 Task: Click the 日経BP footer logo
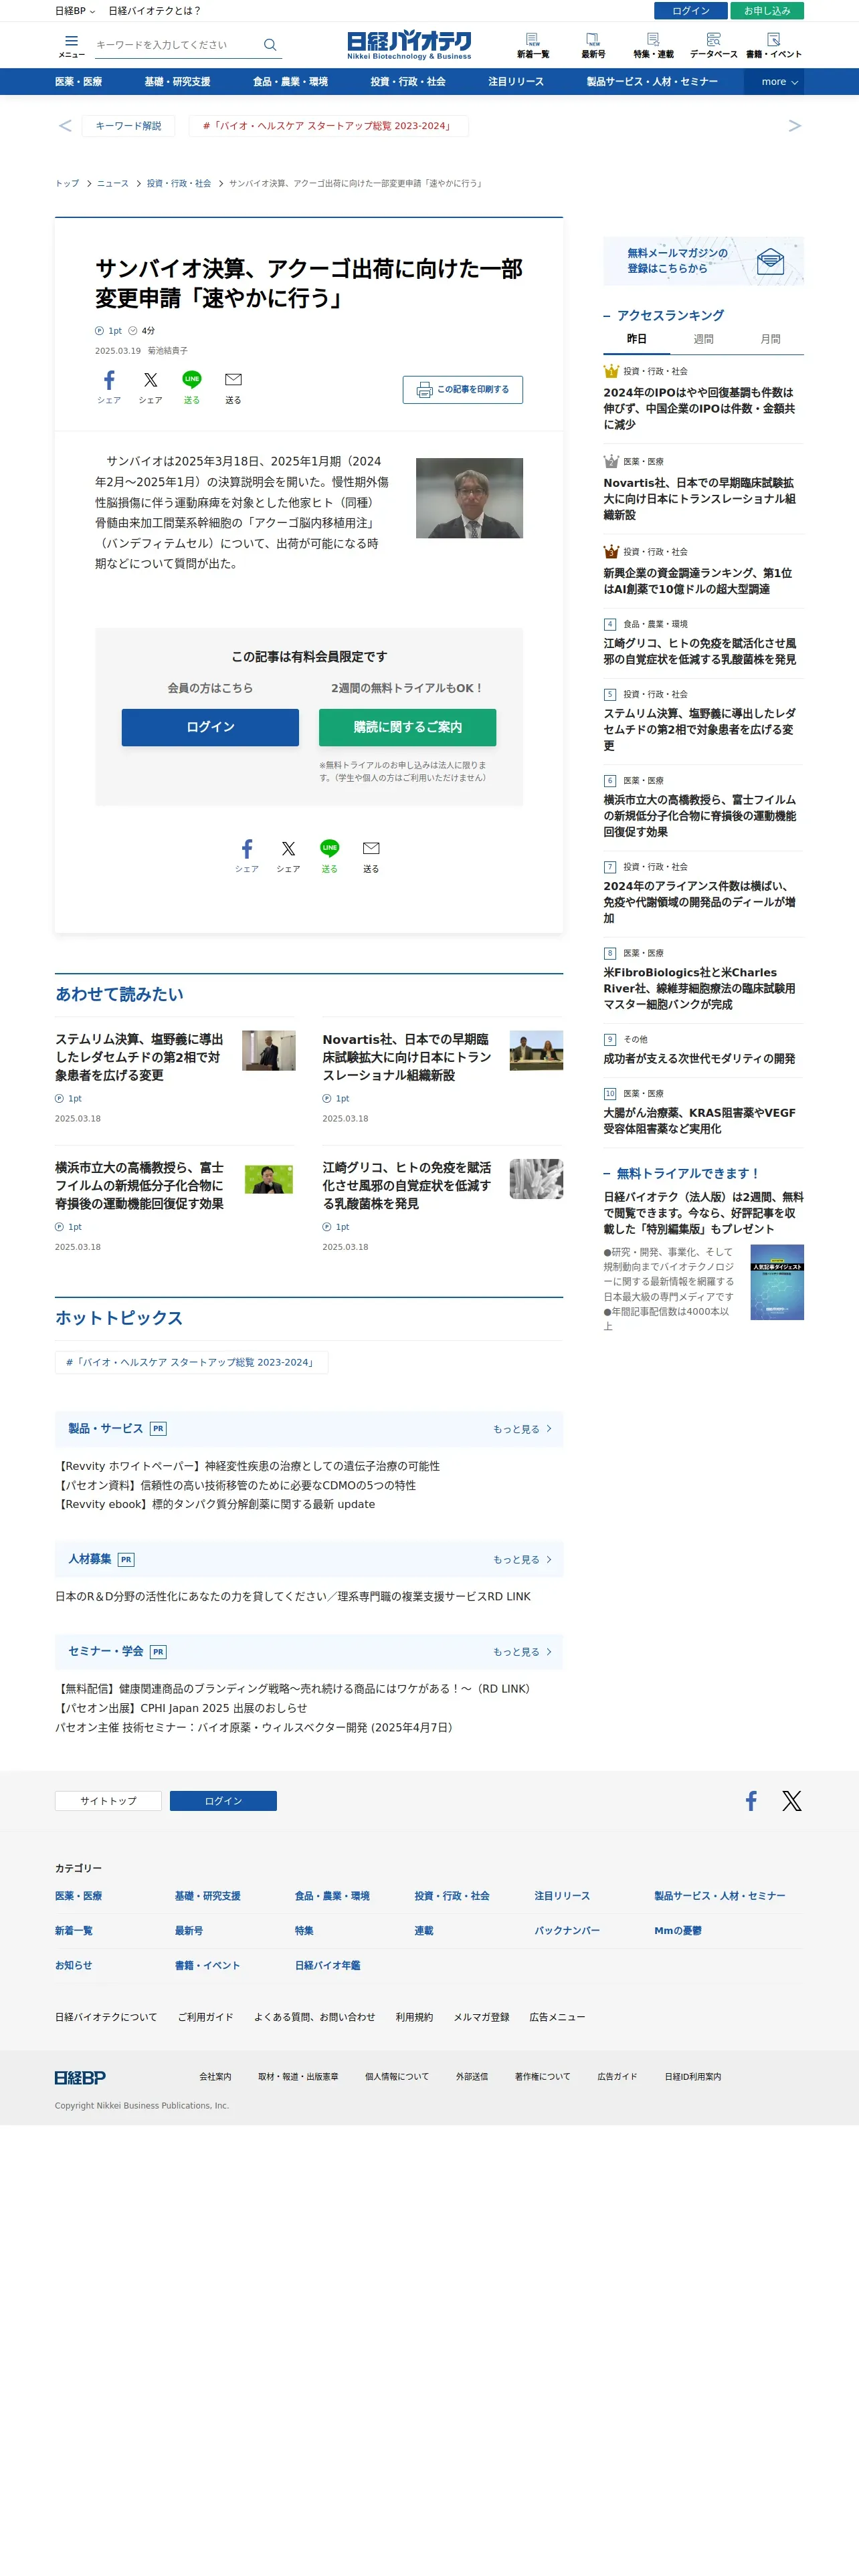coord(80,2077)
